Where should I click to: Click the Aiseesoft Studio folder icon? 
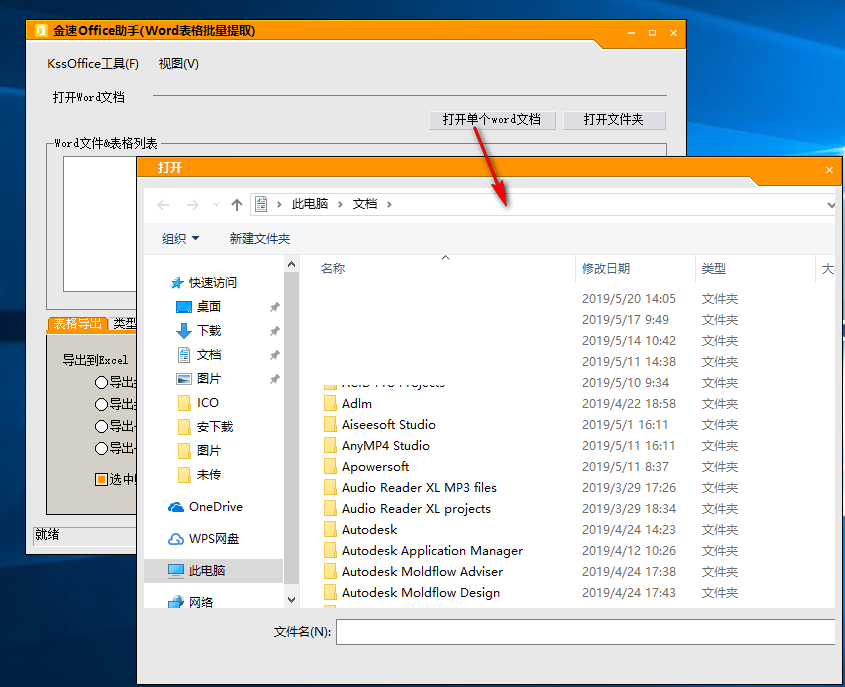pyautogui.click(x=330, y=425)
